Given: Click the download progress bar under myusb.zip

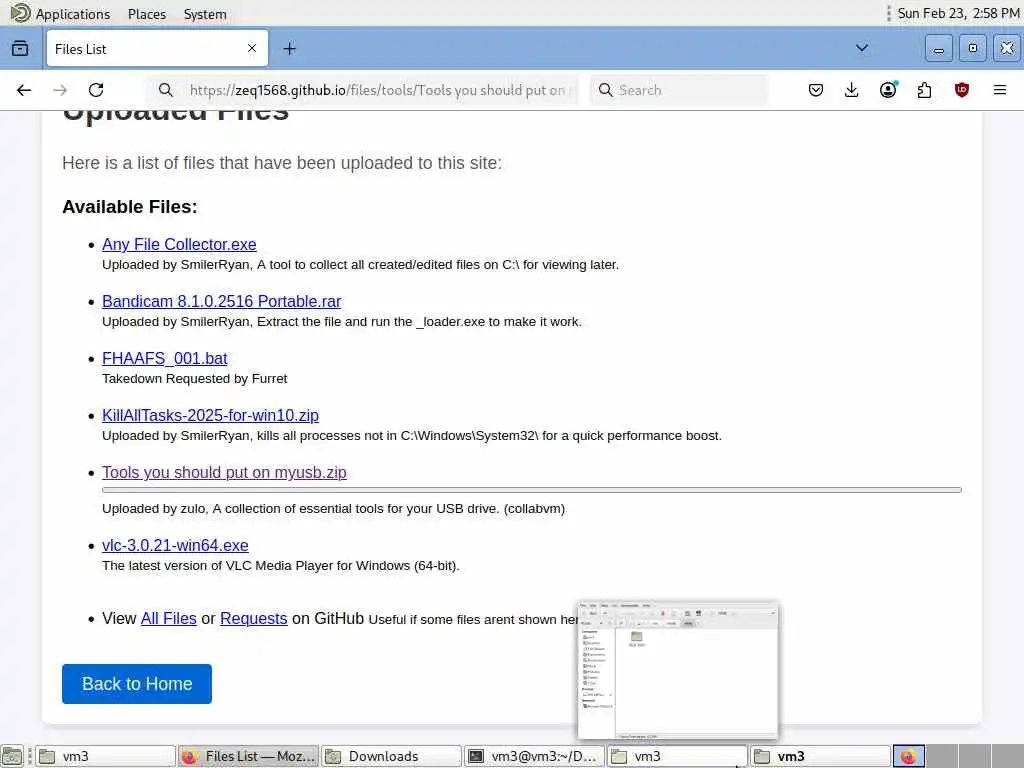Looking at the screenshot, I should click(x=532, y=490).
